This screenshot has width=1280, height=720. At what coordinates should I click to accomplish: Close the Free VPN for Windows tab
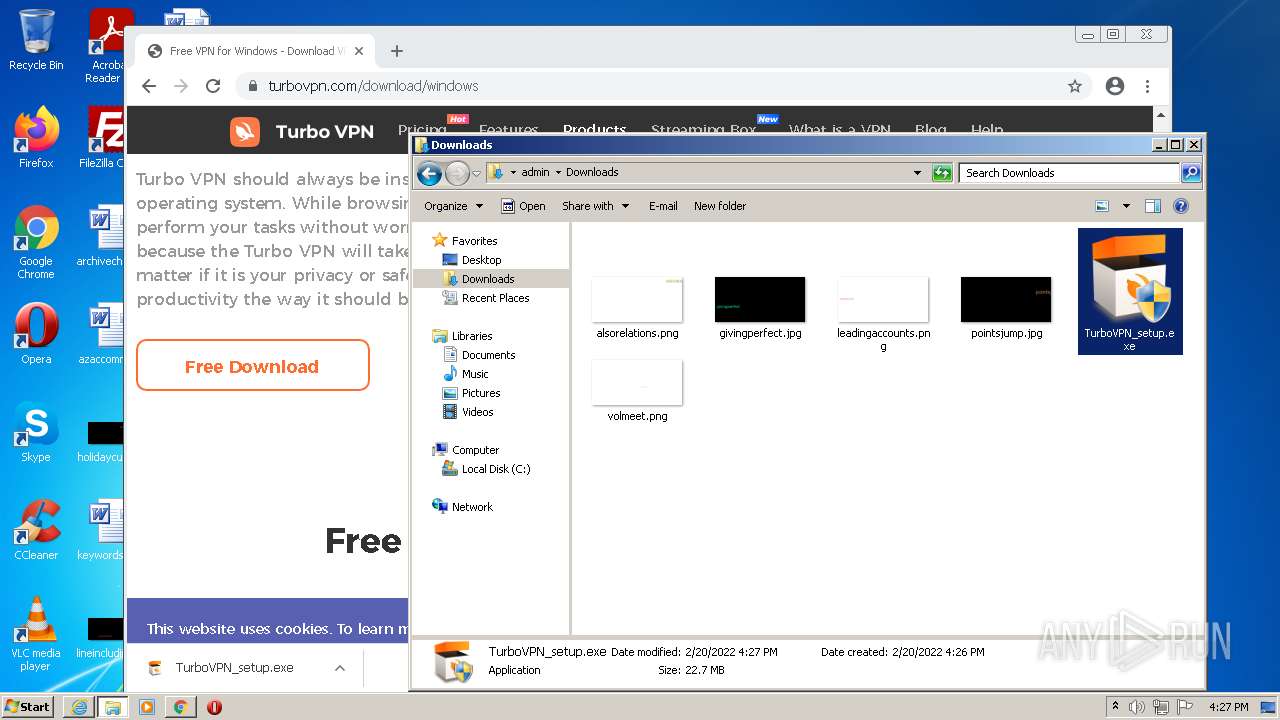click(359, 51)
